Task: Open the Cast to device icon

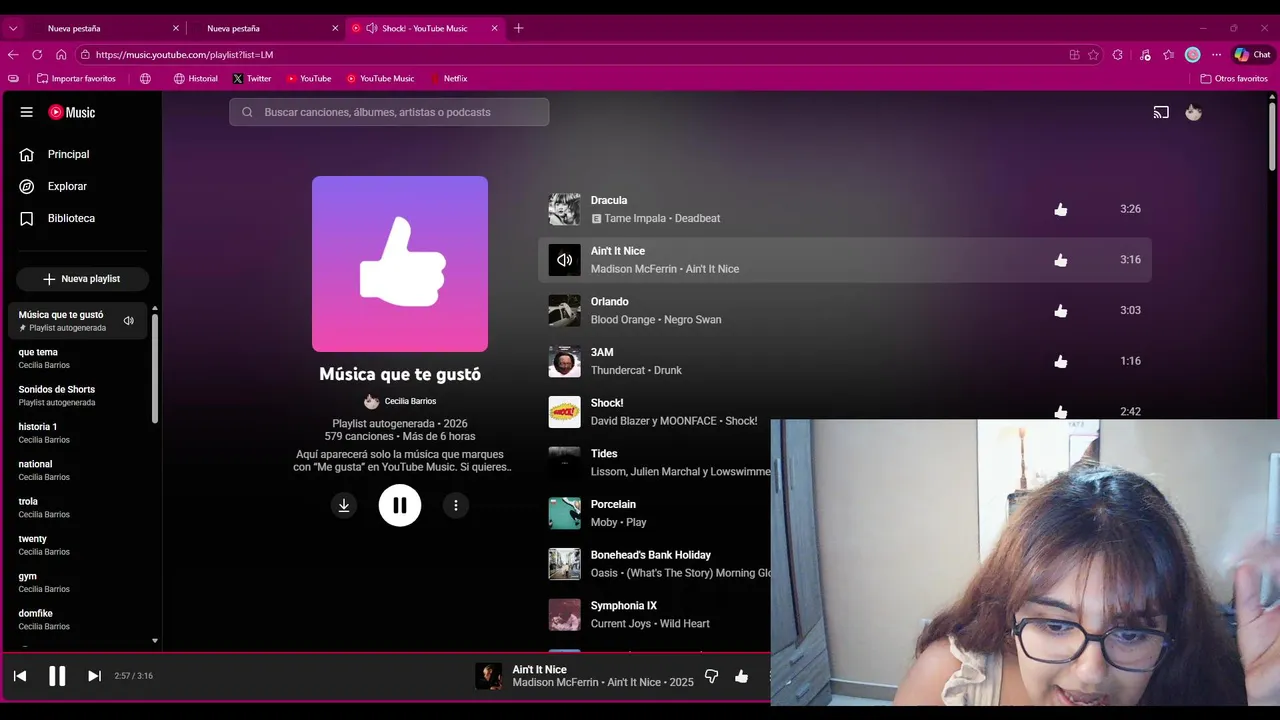Action: point(1161,112)
